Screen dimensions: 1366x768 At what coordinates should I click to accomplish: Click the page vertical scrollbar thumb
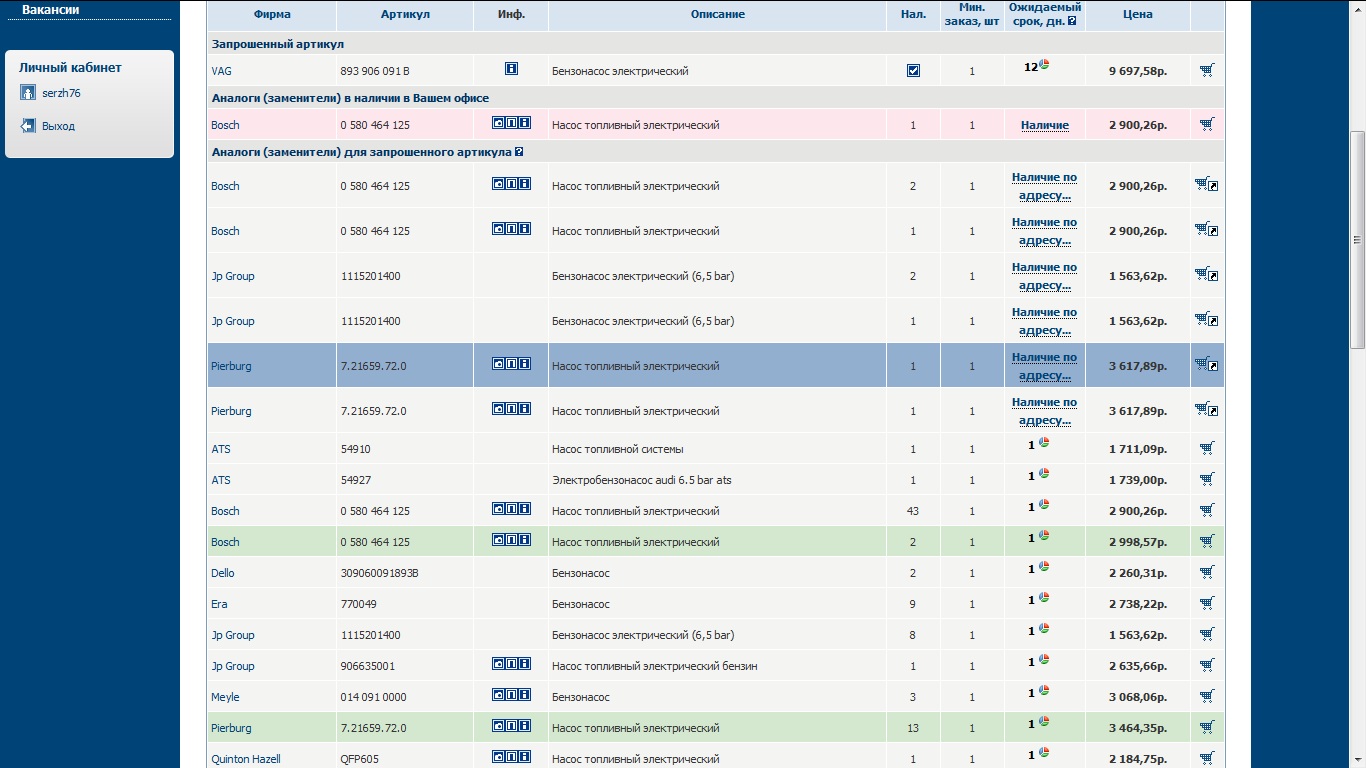click(x=1357, y=240)
